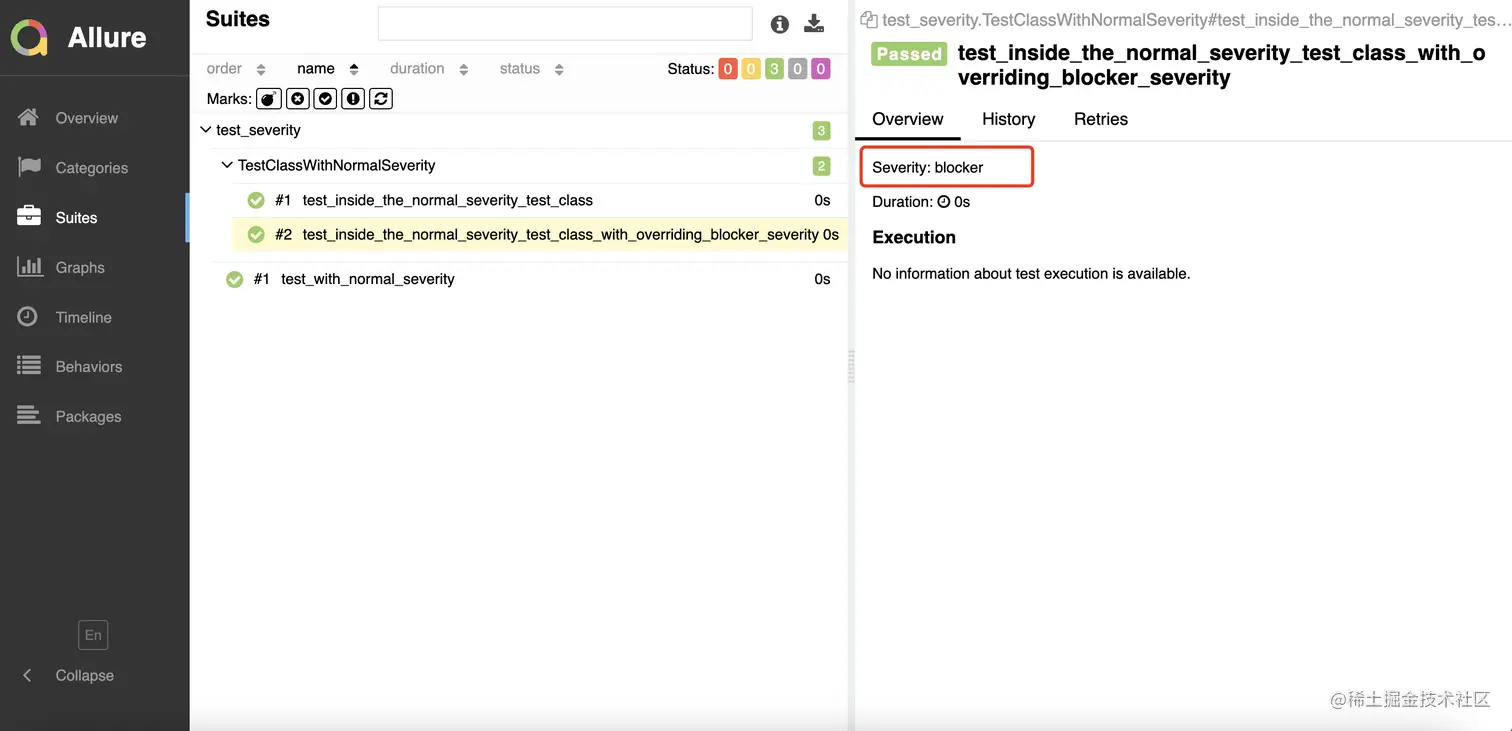Go to Behaviors in the sidebar
This screenshot has width=1512, height=731.
click(x=89, y=367)
